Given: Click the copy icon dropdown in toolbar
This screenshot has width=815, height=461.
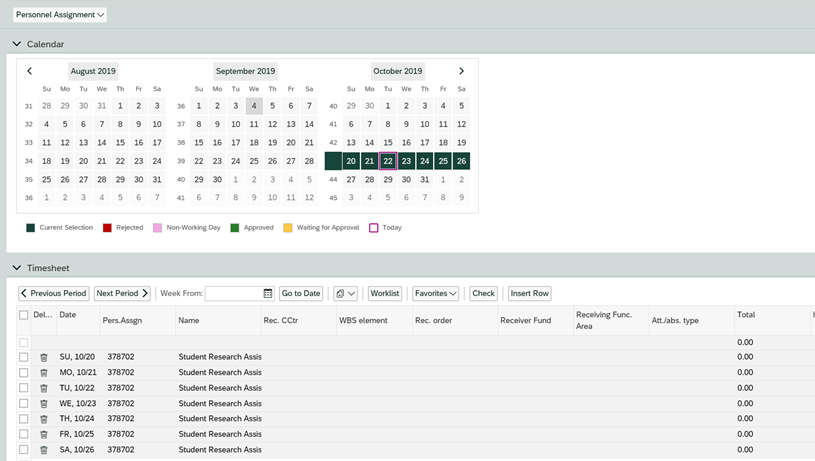Looking at the screenshot, I should 345,294.
